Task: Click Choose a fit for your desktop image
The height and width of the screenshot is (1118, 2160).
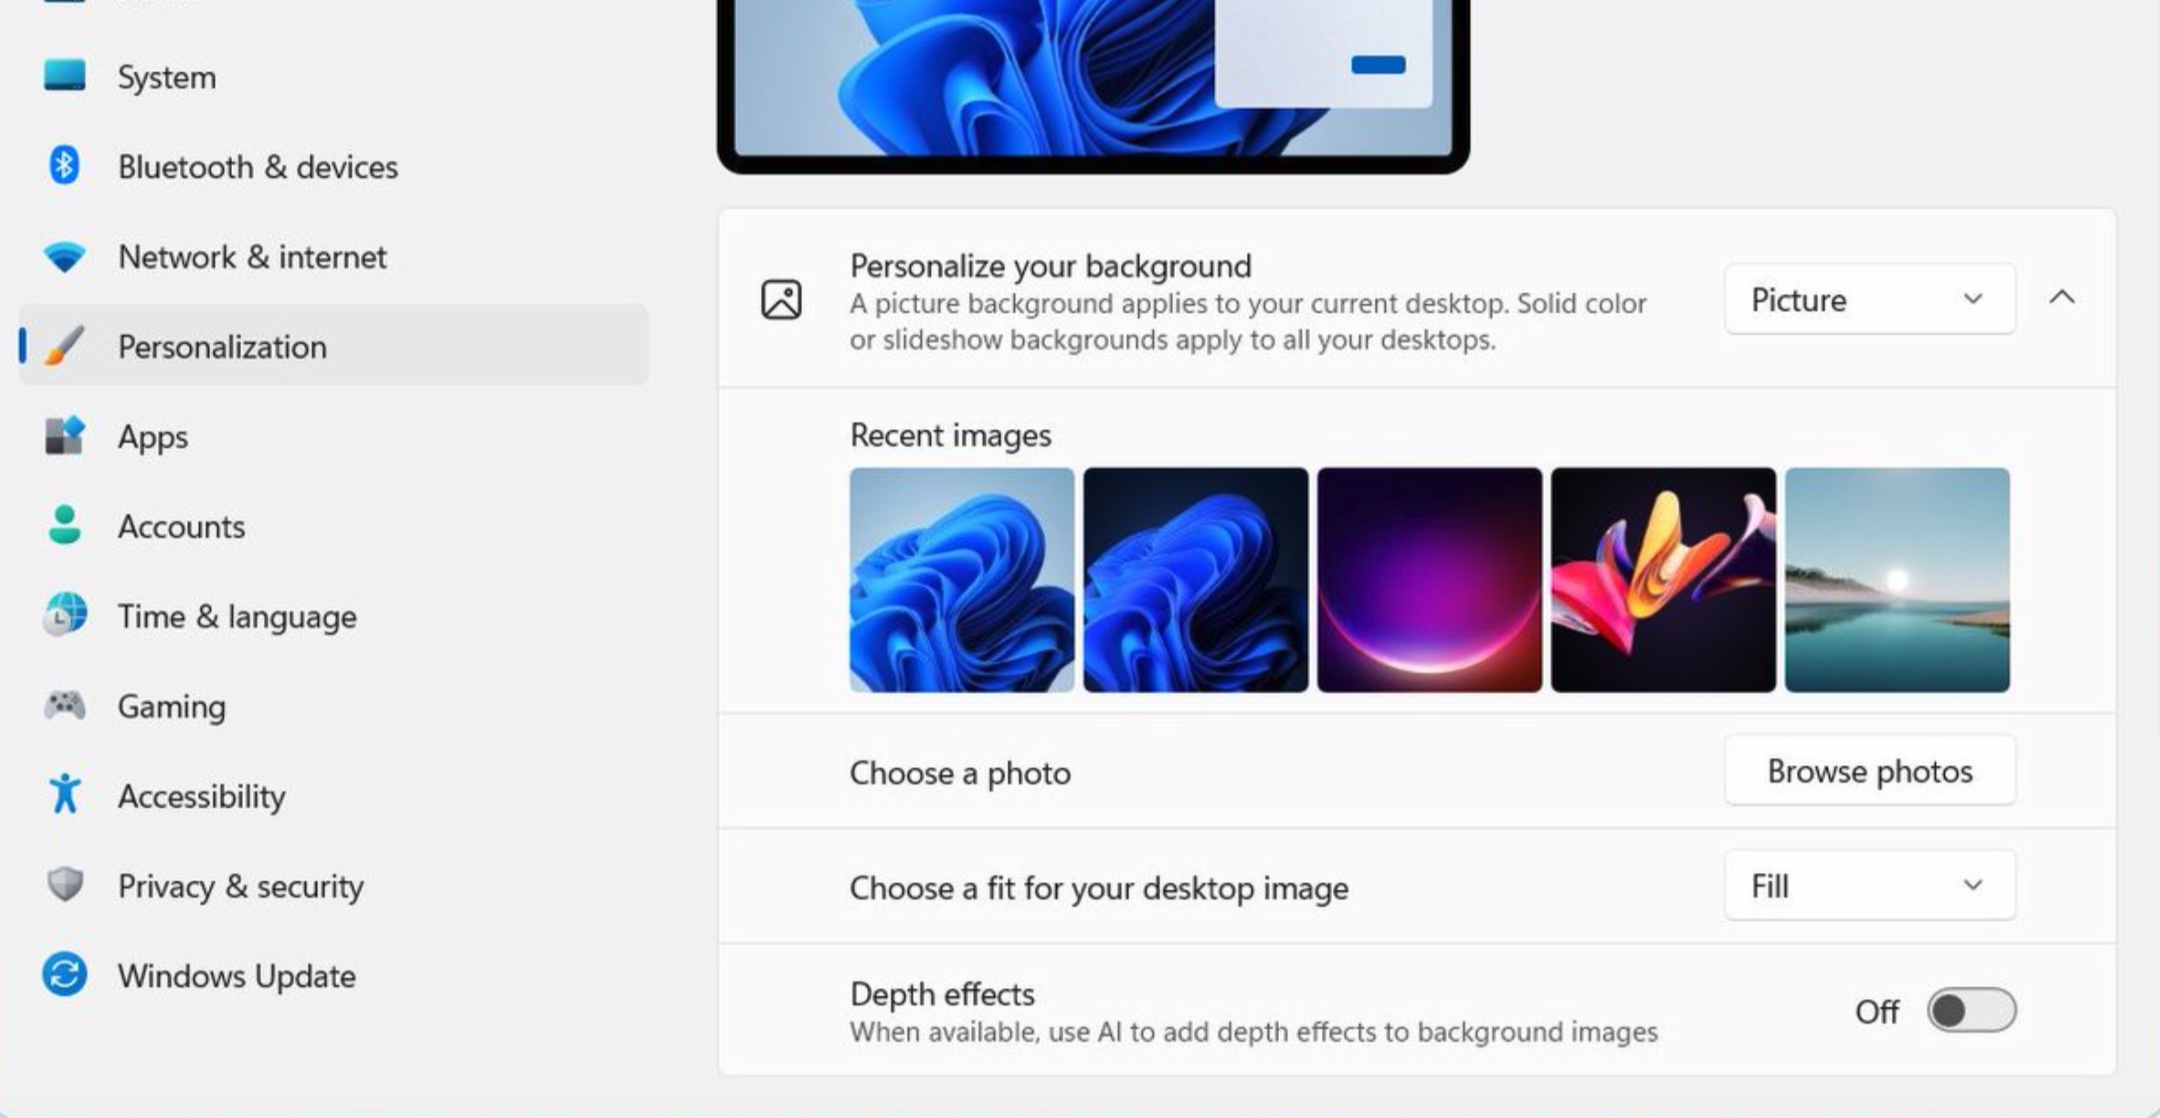Action: click(x=1099, y=888)
